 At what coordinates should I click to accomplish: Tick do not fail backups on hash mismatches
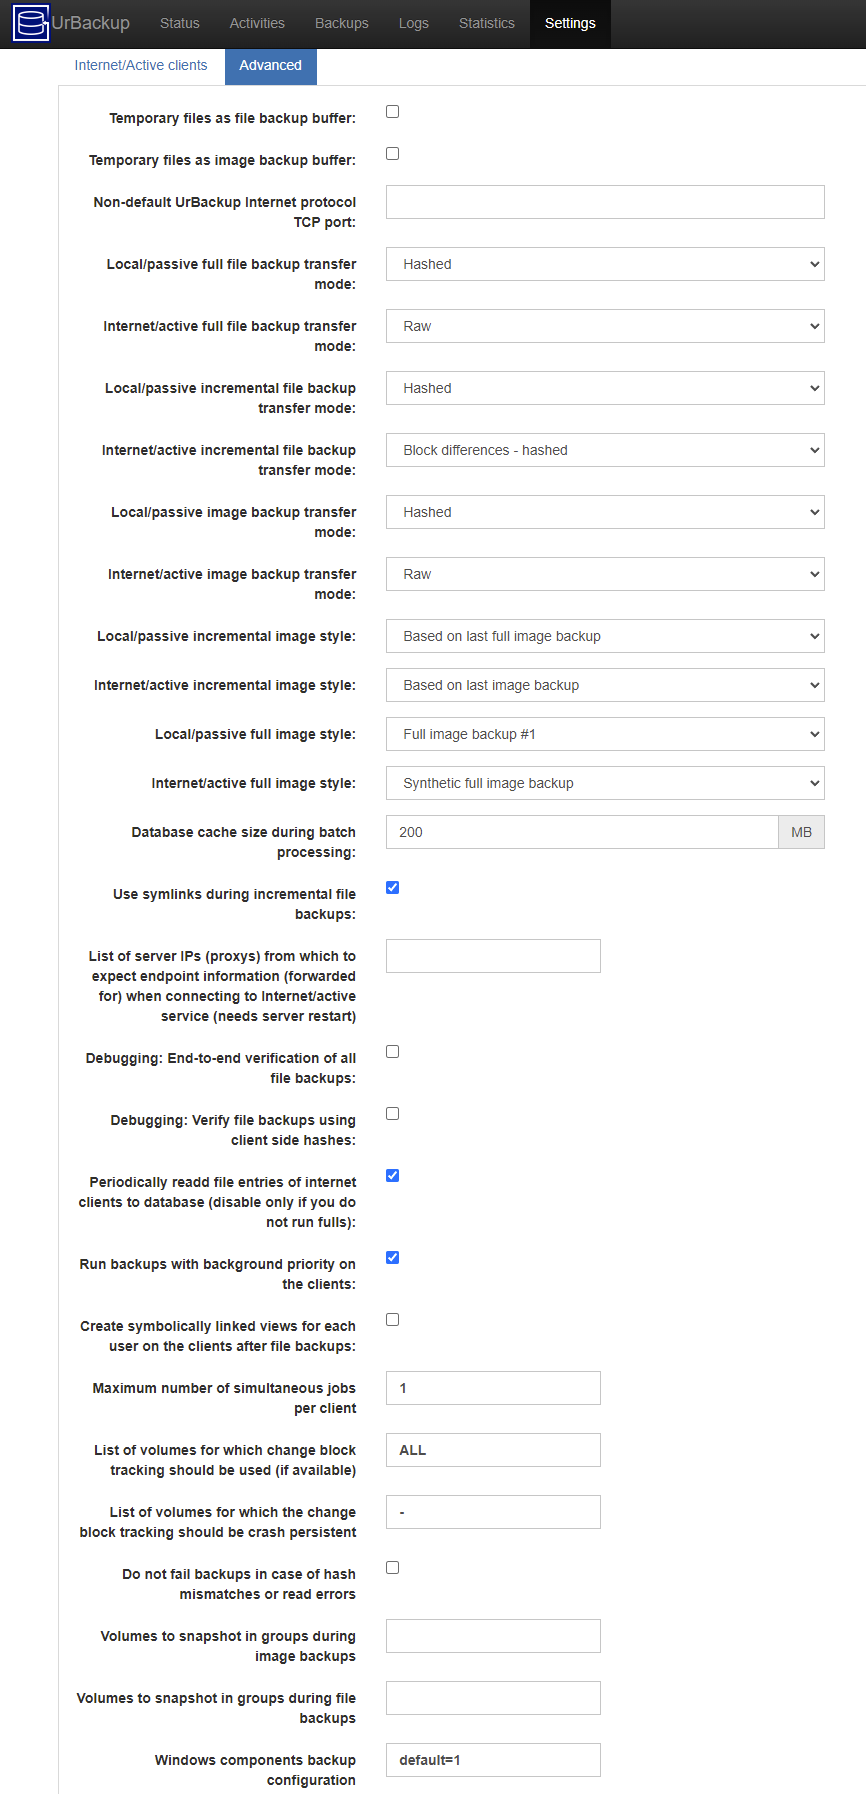click(x=393, y=1568)
